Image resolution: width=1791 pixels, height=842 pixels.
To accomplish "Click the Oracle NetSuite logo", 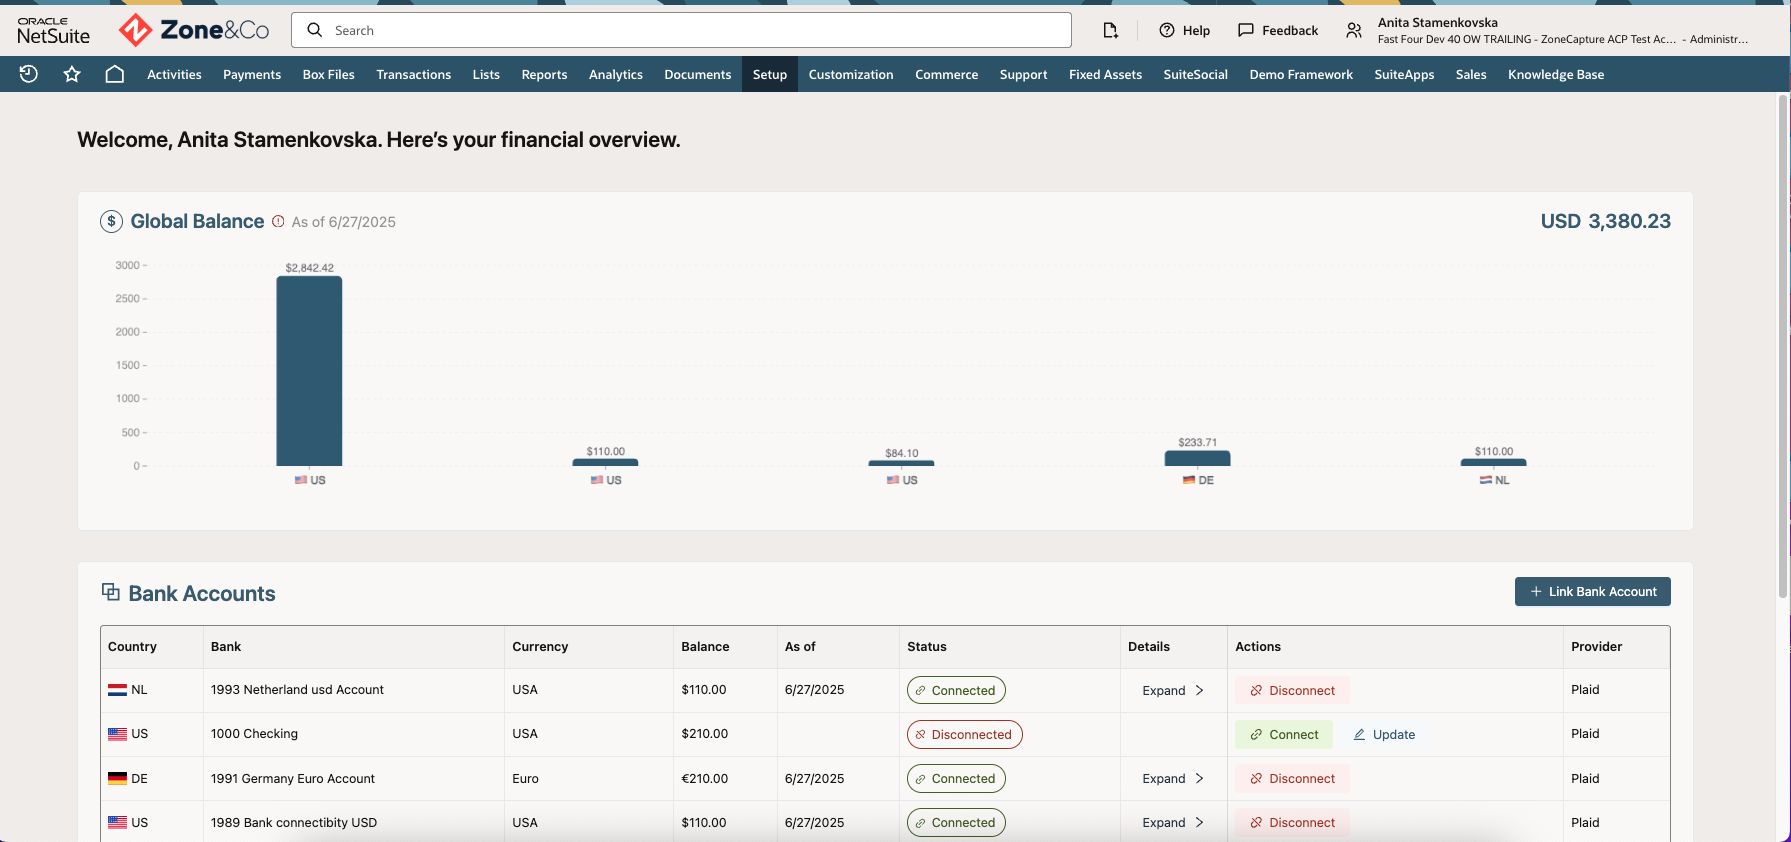I will 54,30.
